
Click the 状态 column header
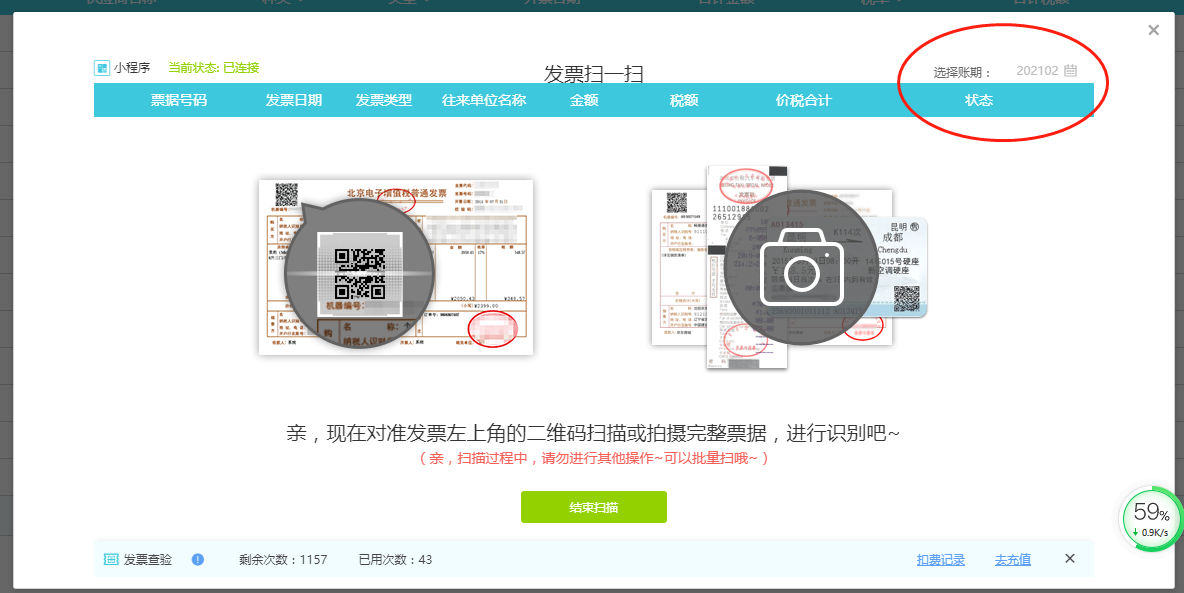click(979, 100)
